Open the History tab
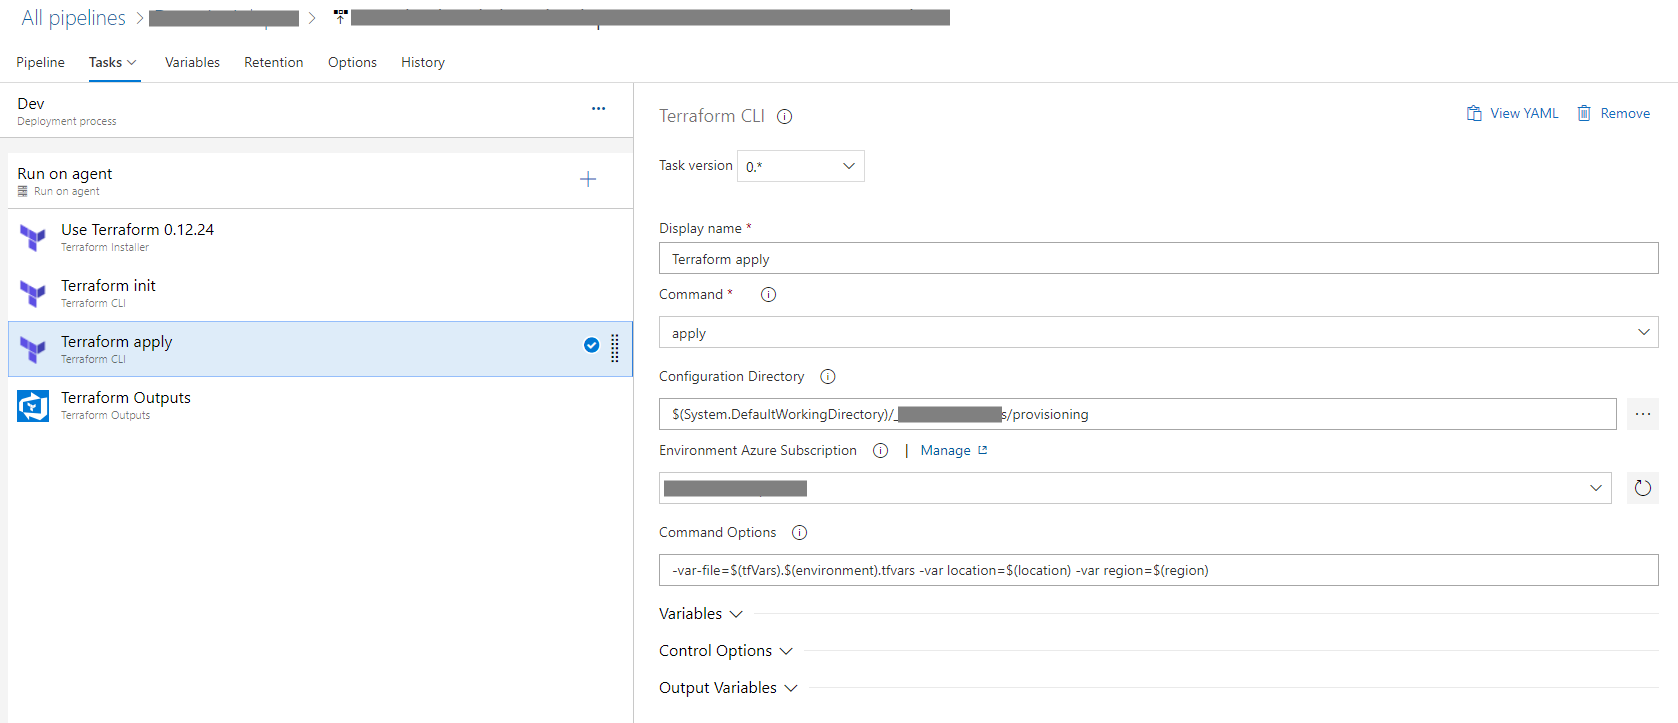This screenshot has width=1678, height=723. (422, 62)
